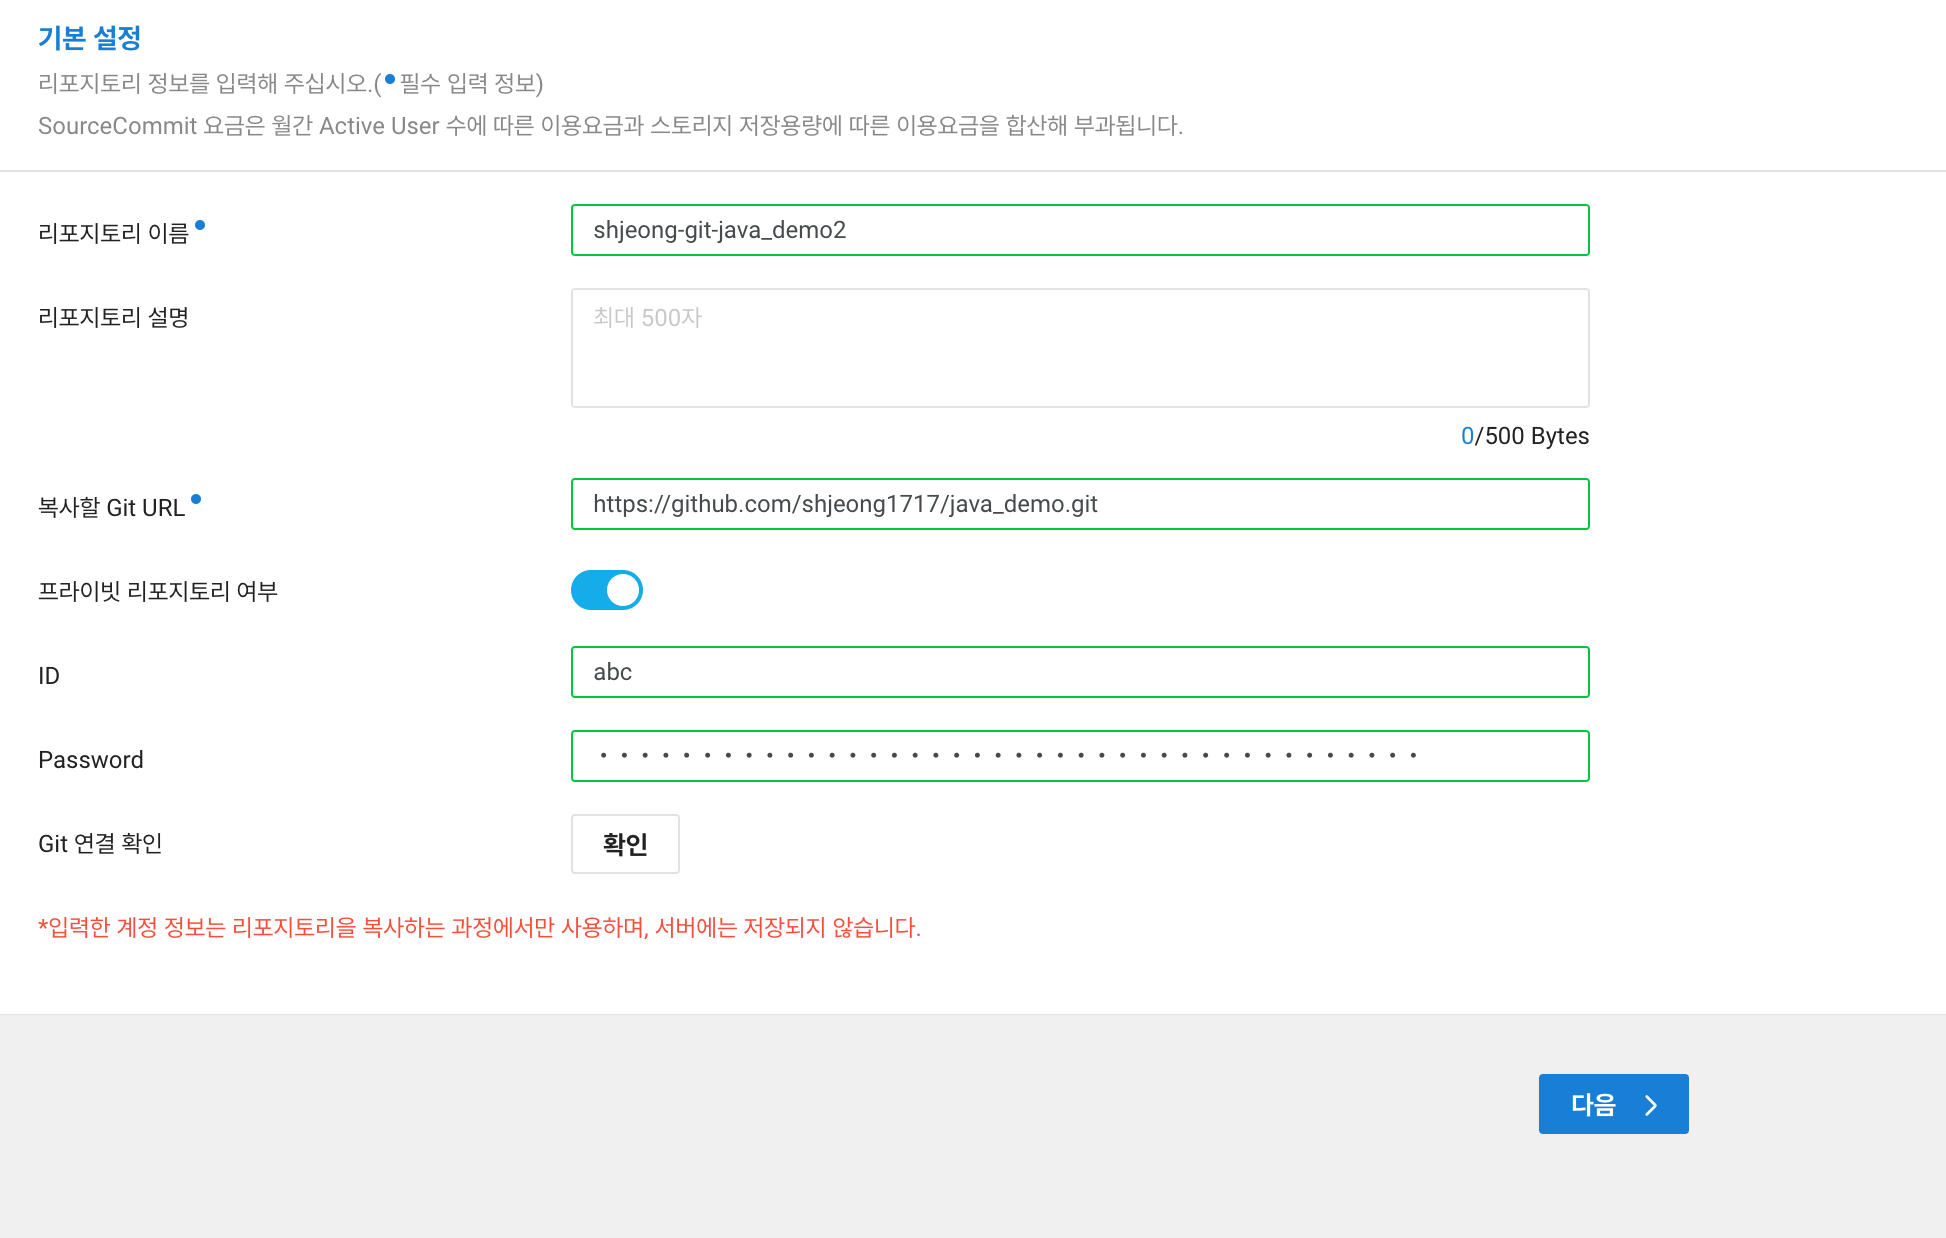This screenshot has width=1946, height=1238.
Task: Click the blue required dot beside Git URL
Action: pyautogui.click(x=196, y=499)
